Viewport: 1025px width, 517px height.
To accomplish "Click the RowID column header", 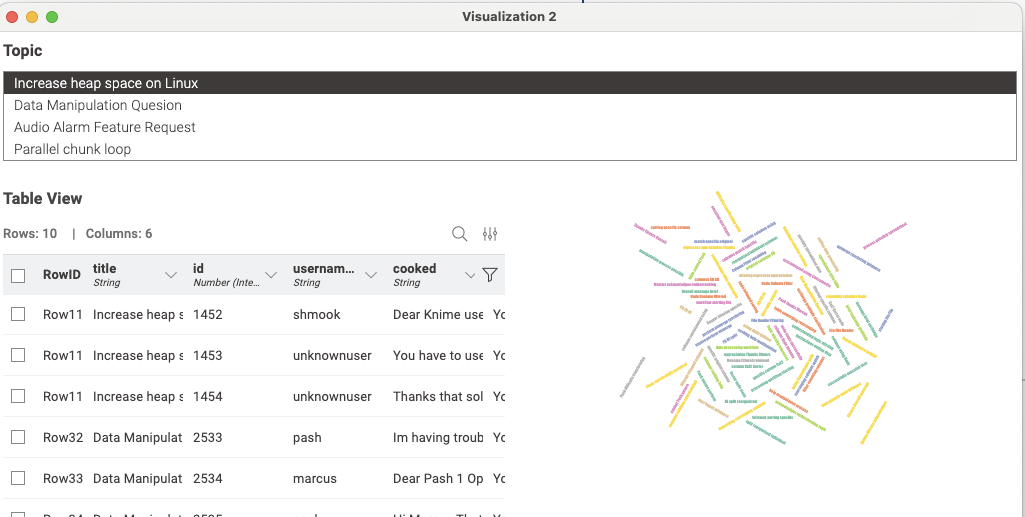I will point(61,275).
